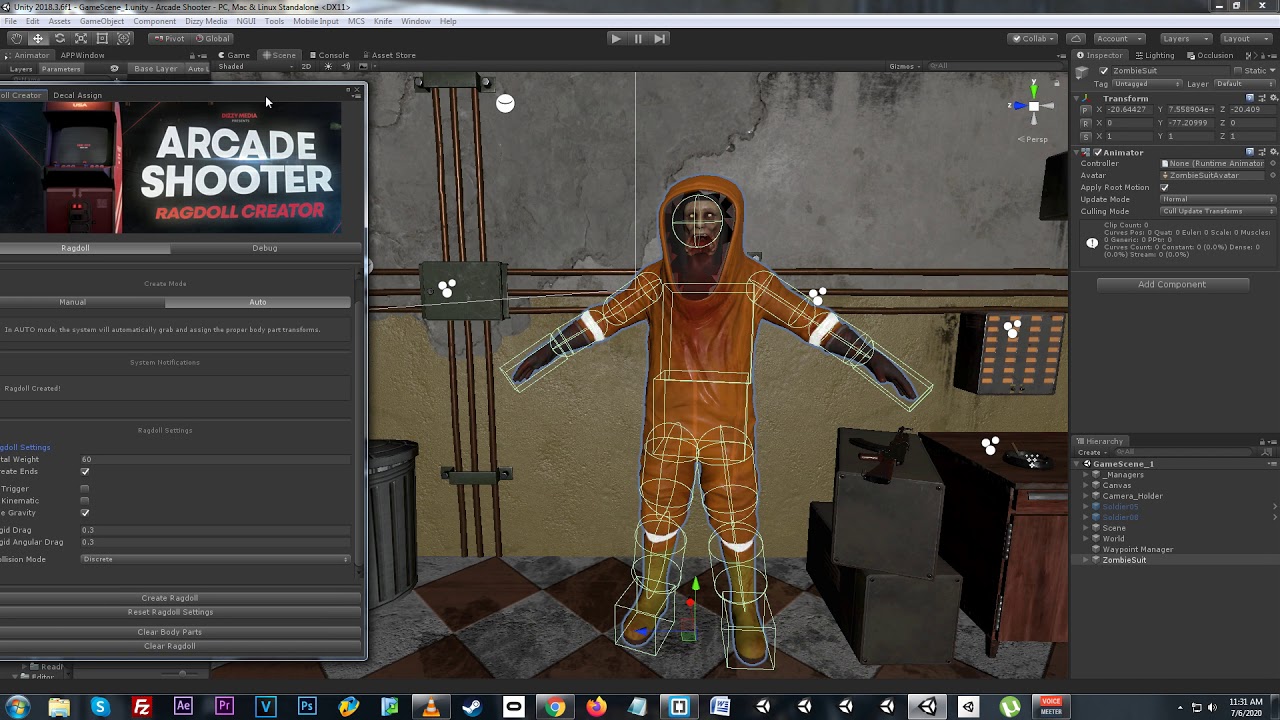Open Collision Mode Discrete dropdown
Image resolution: width=1280 pixels, height=720 pixels.
coord(215,559)
